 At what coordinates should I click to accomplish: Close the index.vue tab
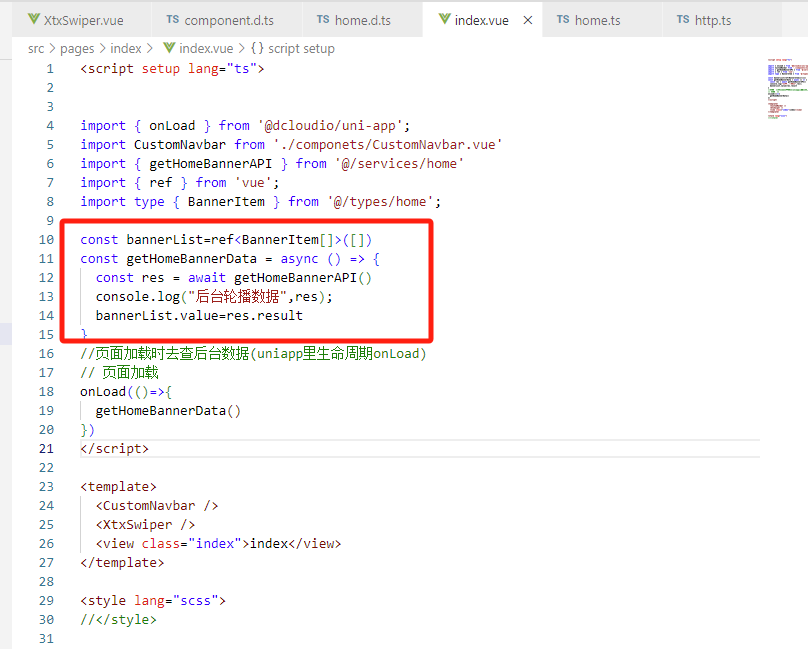click(x=528, y=20)
